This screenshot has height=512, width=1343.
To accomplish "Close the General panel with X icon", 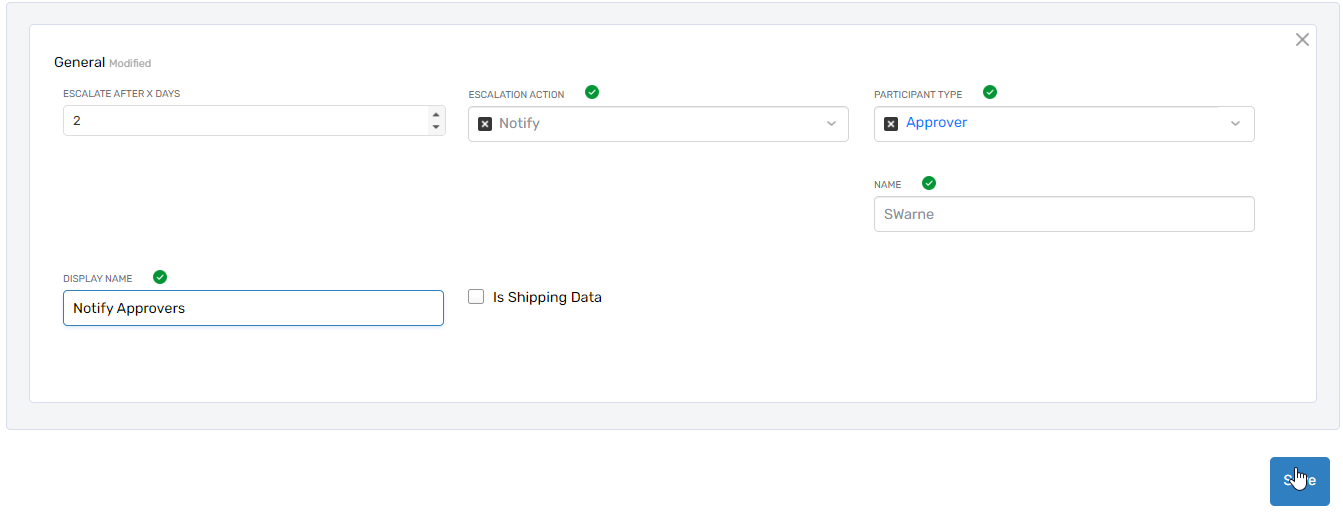I will pyautogui.click(x=1302, y=40).
